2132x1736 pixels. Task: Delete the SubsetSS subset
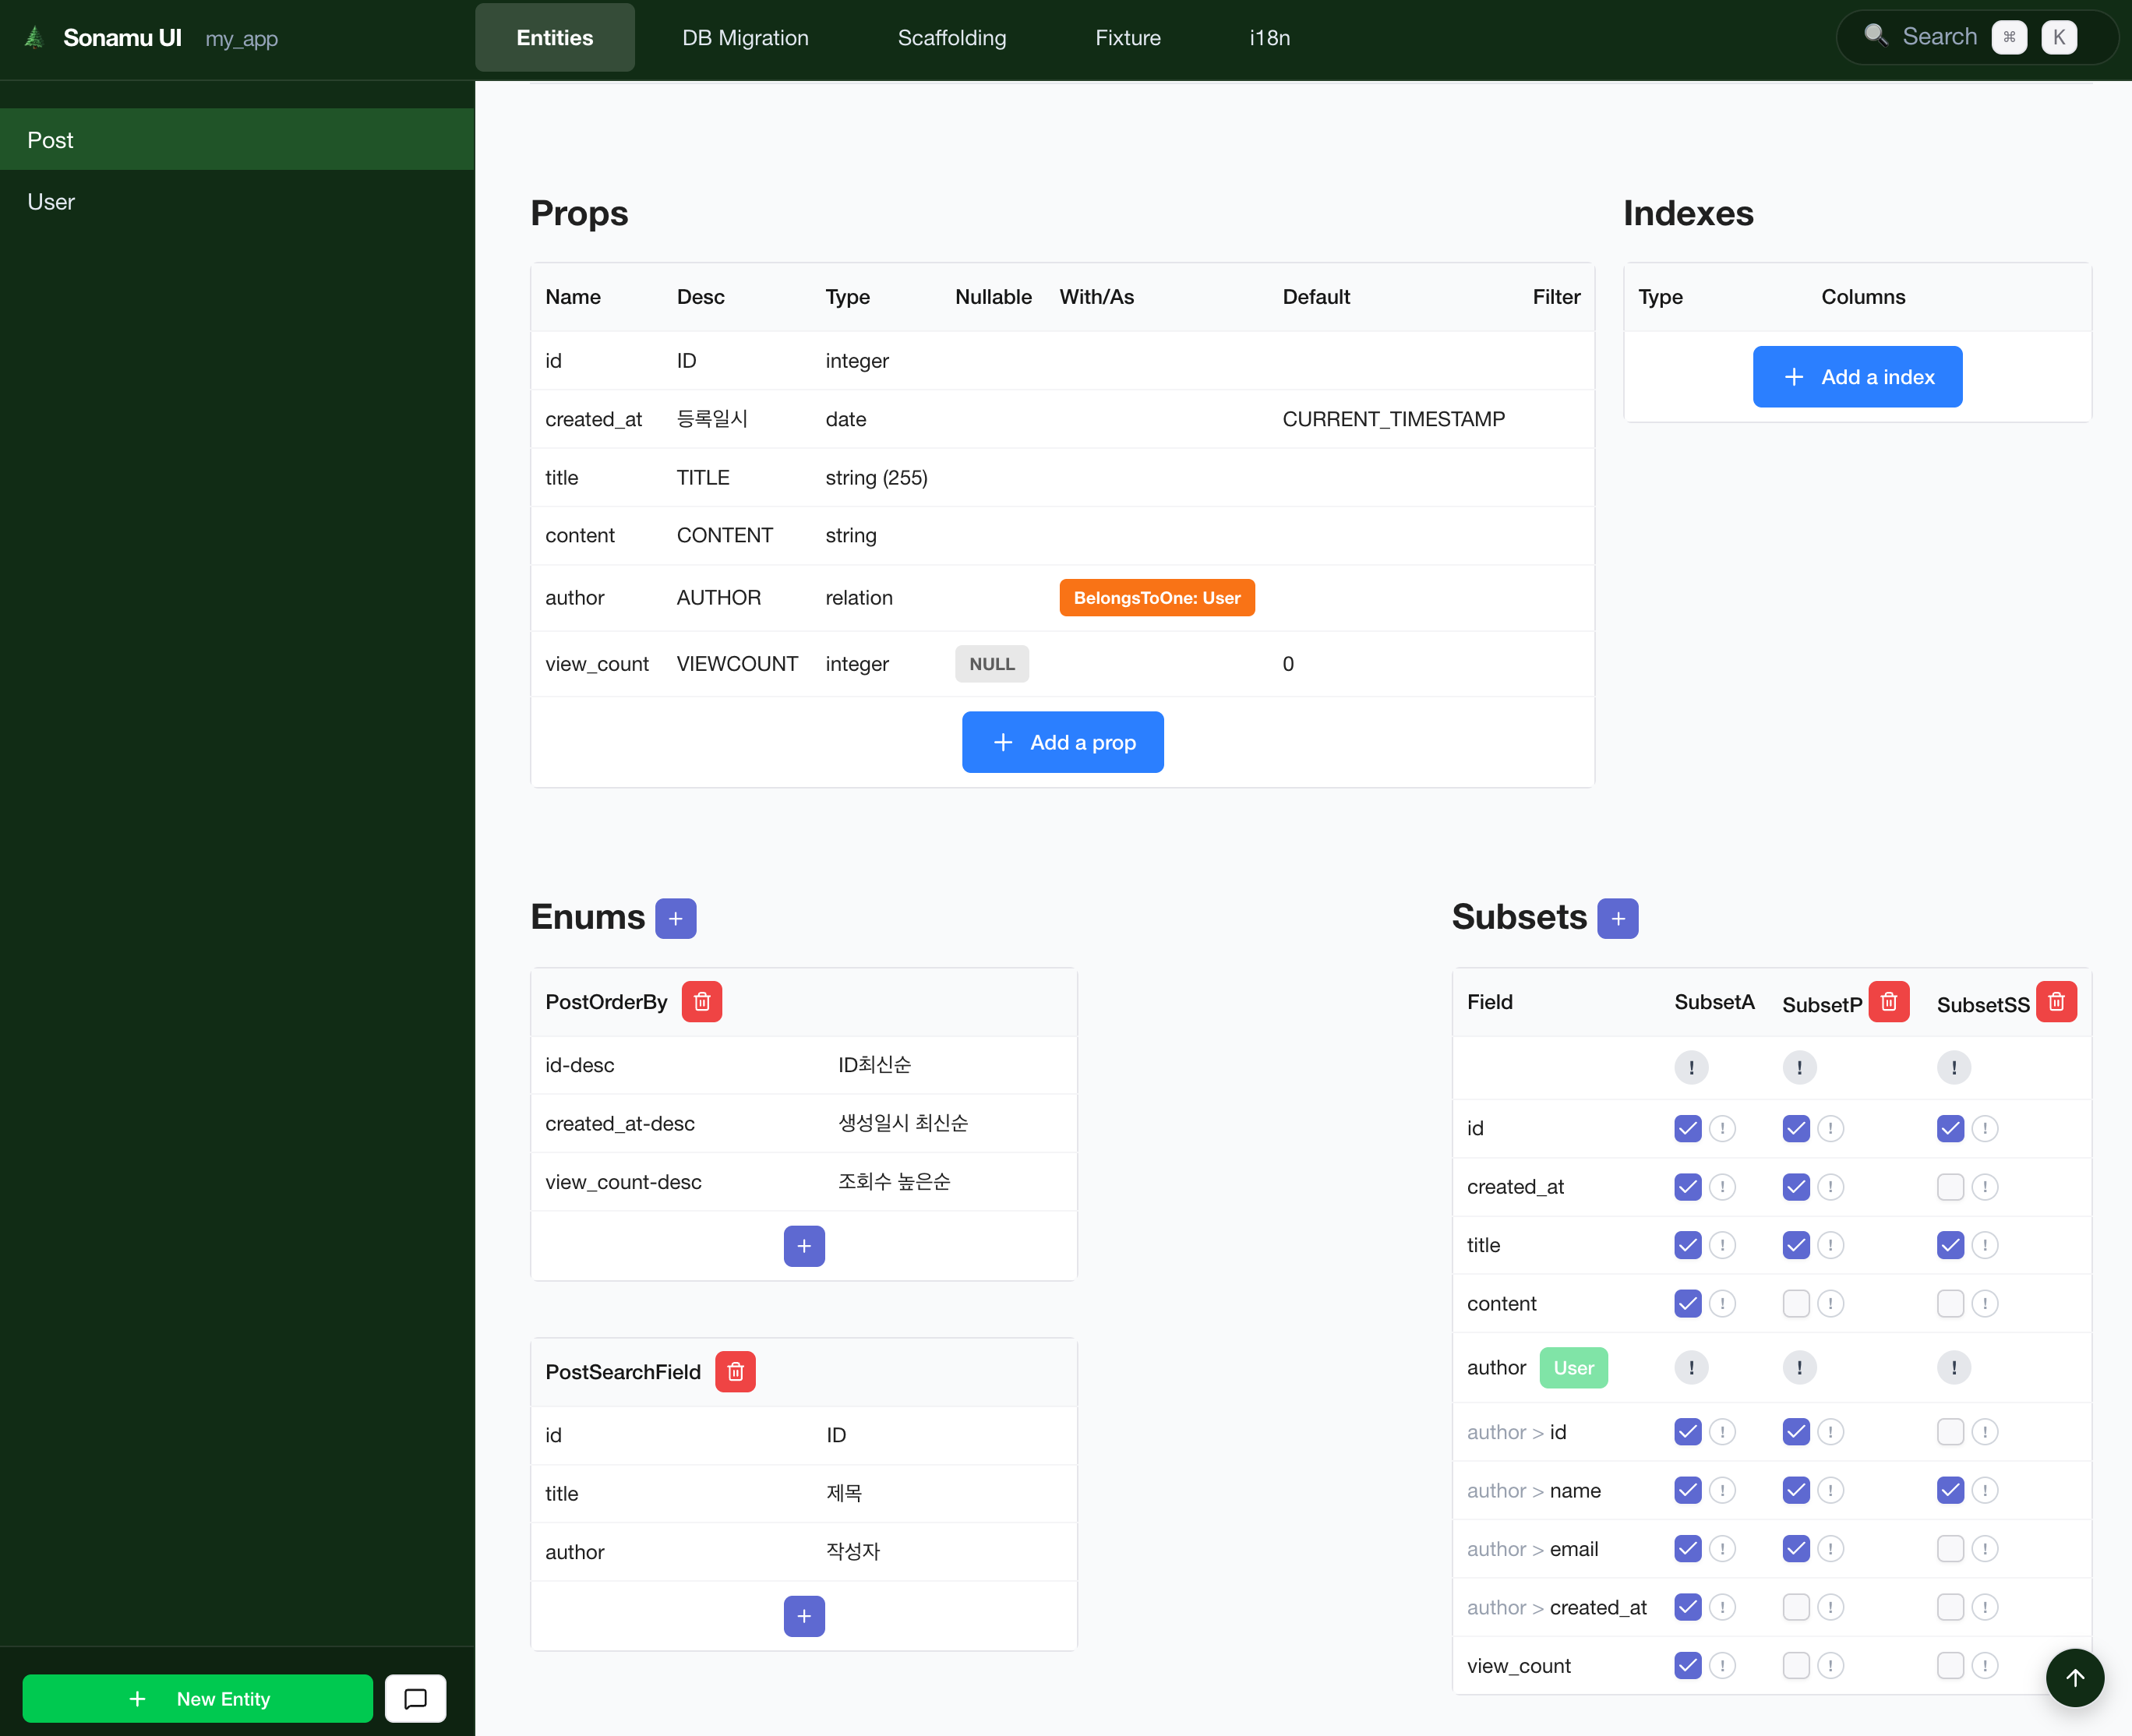coord(2056,1001)
